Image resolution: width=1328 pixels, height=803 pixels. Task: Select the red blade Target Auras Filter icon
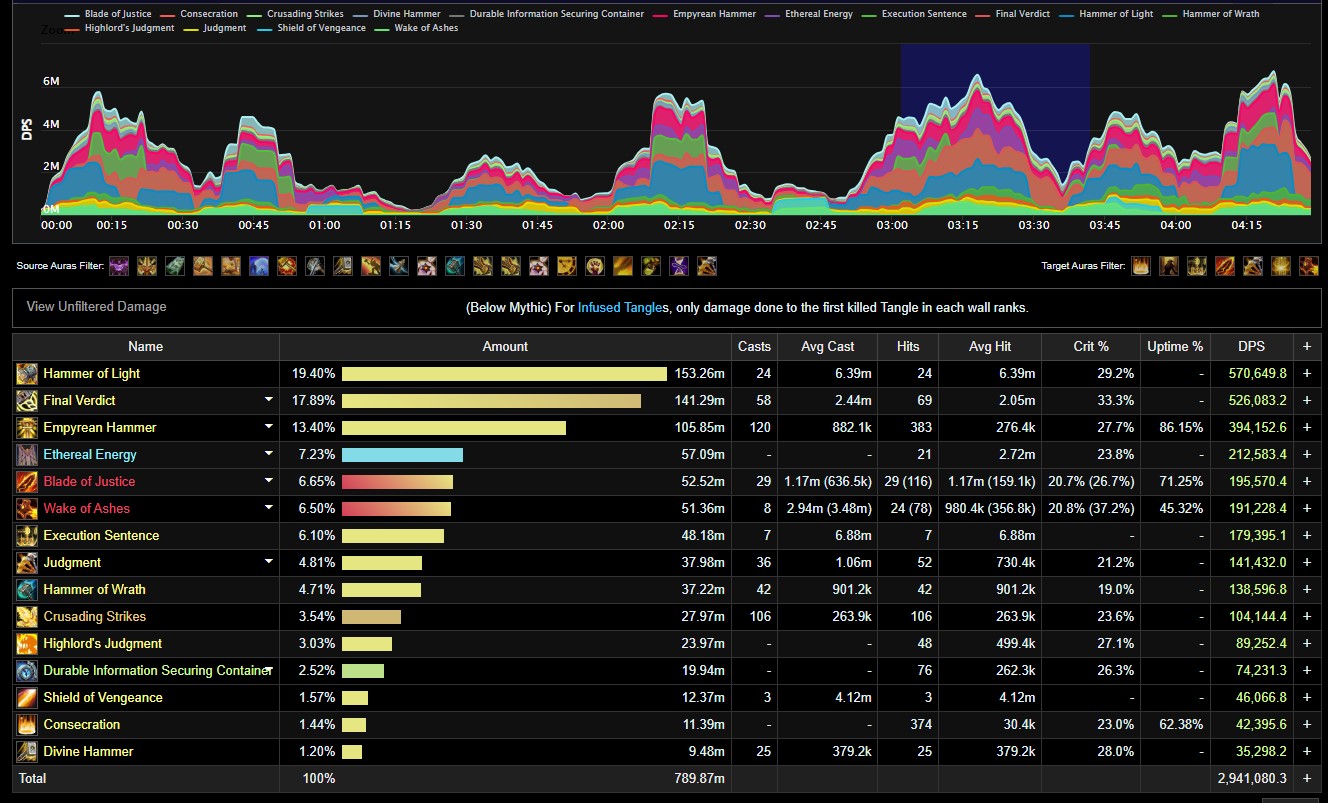tap(1225, 266)
